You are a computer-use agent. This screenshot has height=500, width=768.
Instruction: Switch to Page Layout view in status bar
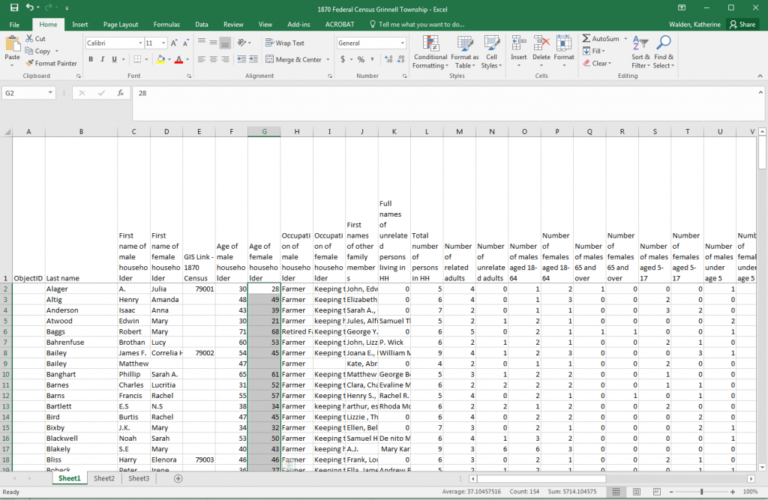click(637, 492)
